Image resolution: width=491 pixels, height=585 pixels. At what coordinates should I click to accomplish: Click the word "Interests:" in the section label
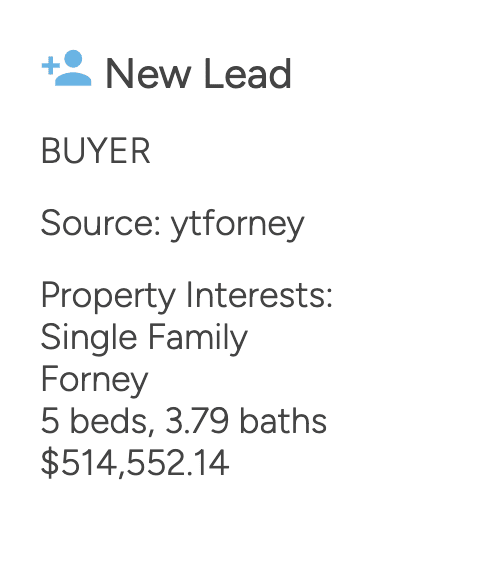(259, 295)
